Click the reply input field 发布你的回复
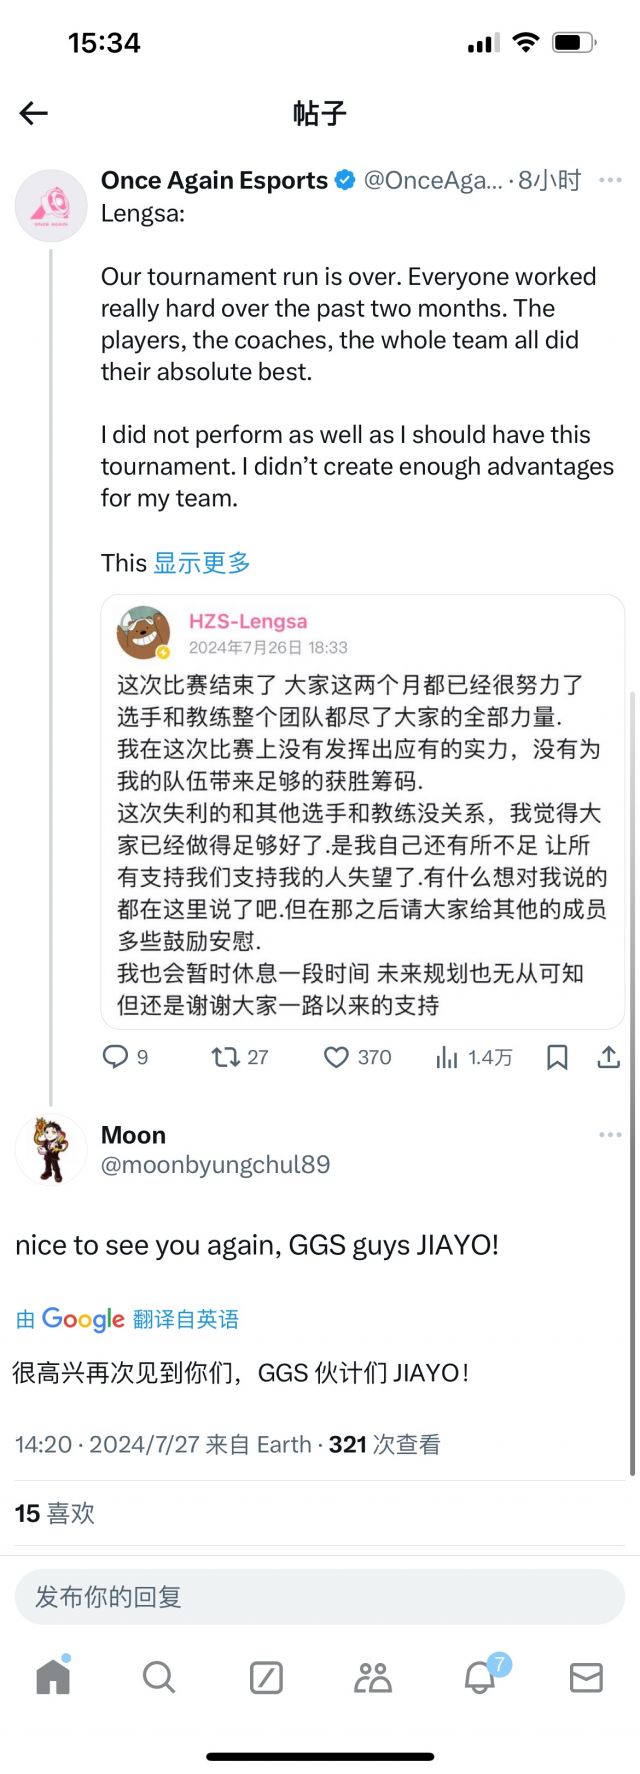This screenshot has height=1774, width=640. 320,1597
